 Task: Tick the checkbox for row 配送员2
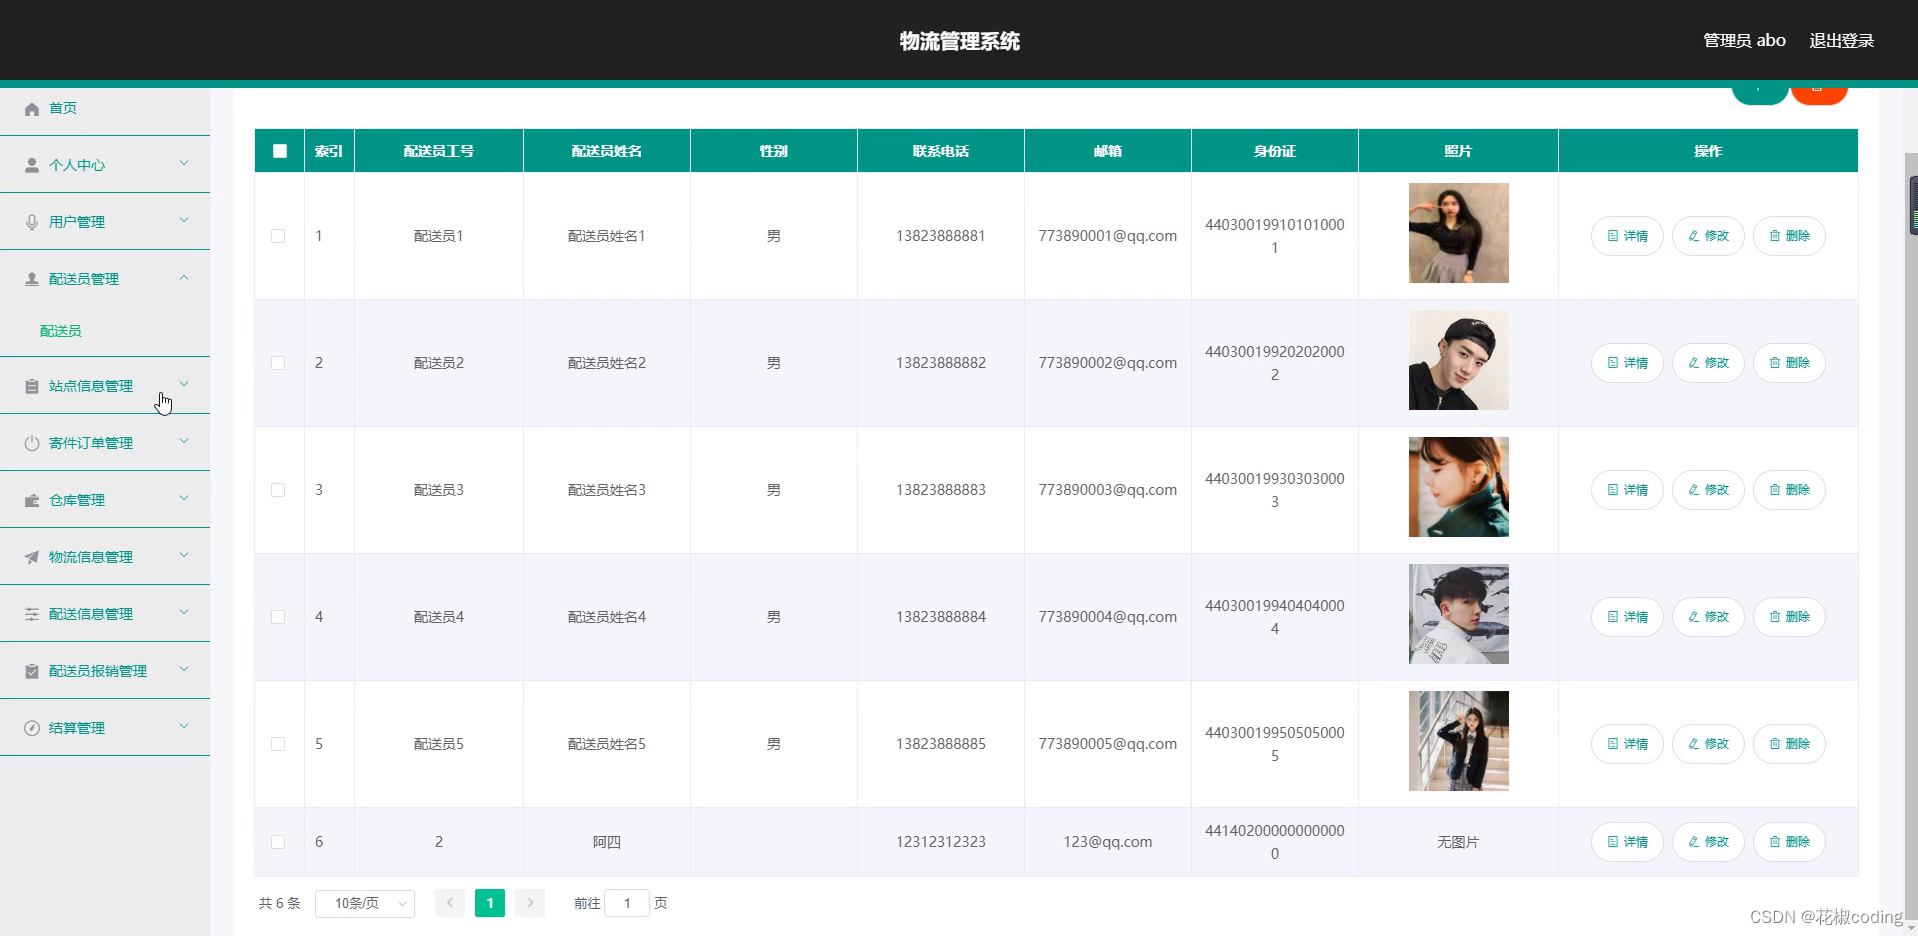[278, 363]
